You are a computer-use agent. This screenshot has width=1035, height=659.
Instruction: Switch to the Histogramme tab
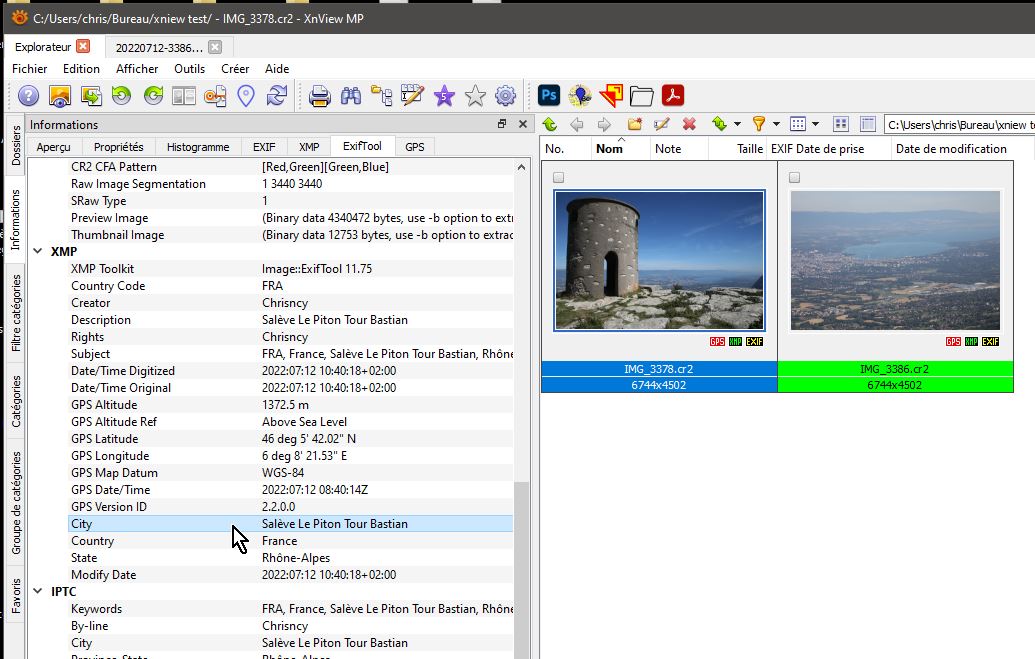tap(198, 147)
